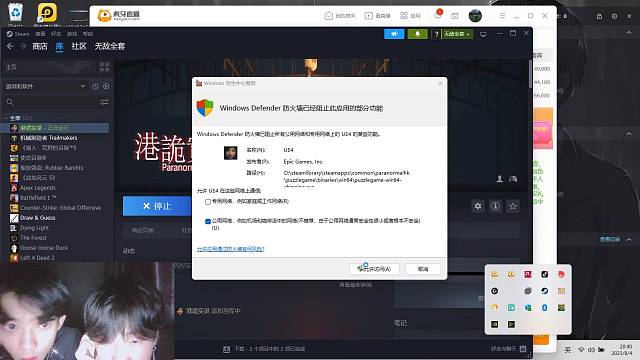Image resolution: width=640 pixels, height=360 pixels.
Task: Open the 商店 (Store) tab in Steam
Action: click(40, 47)
